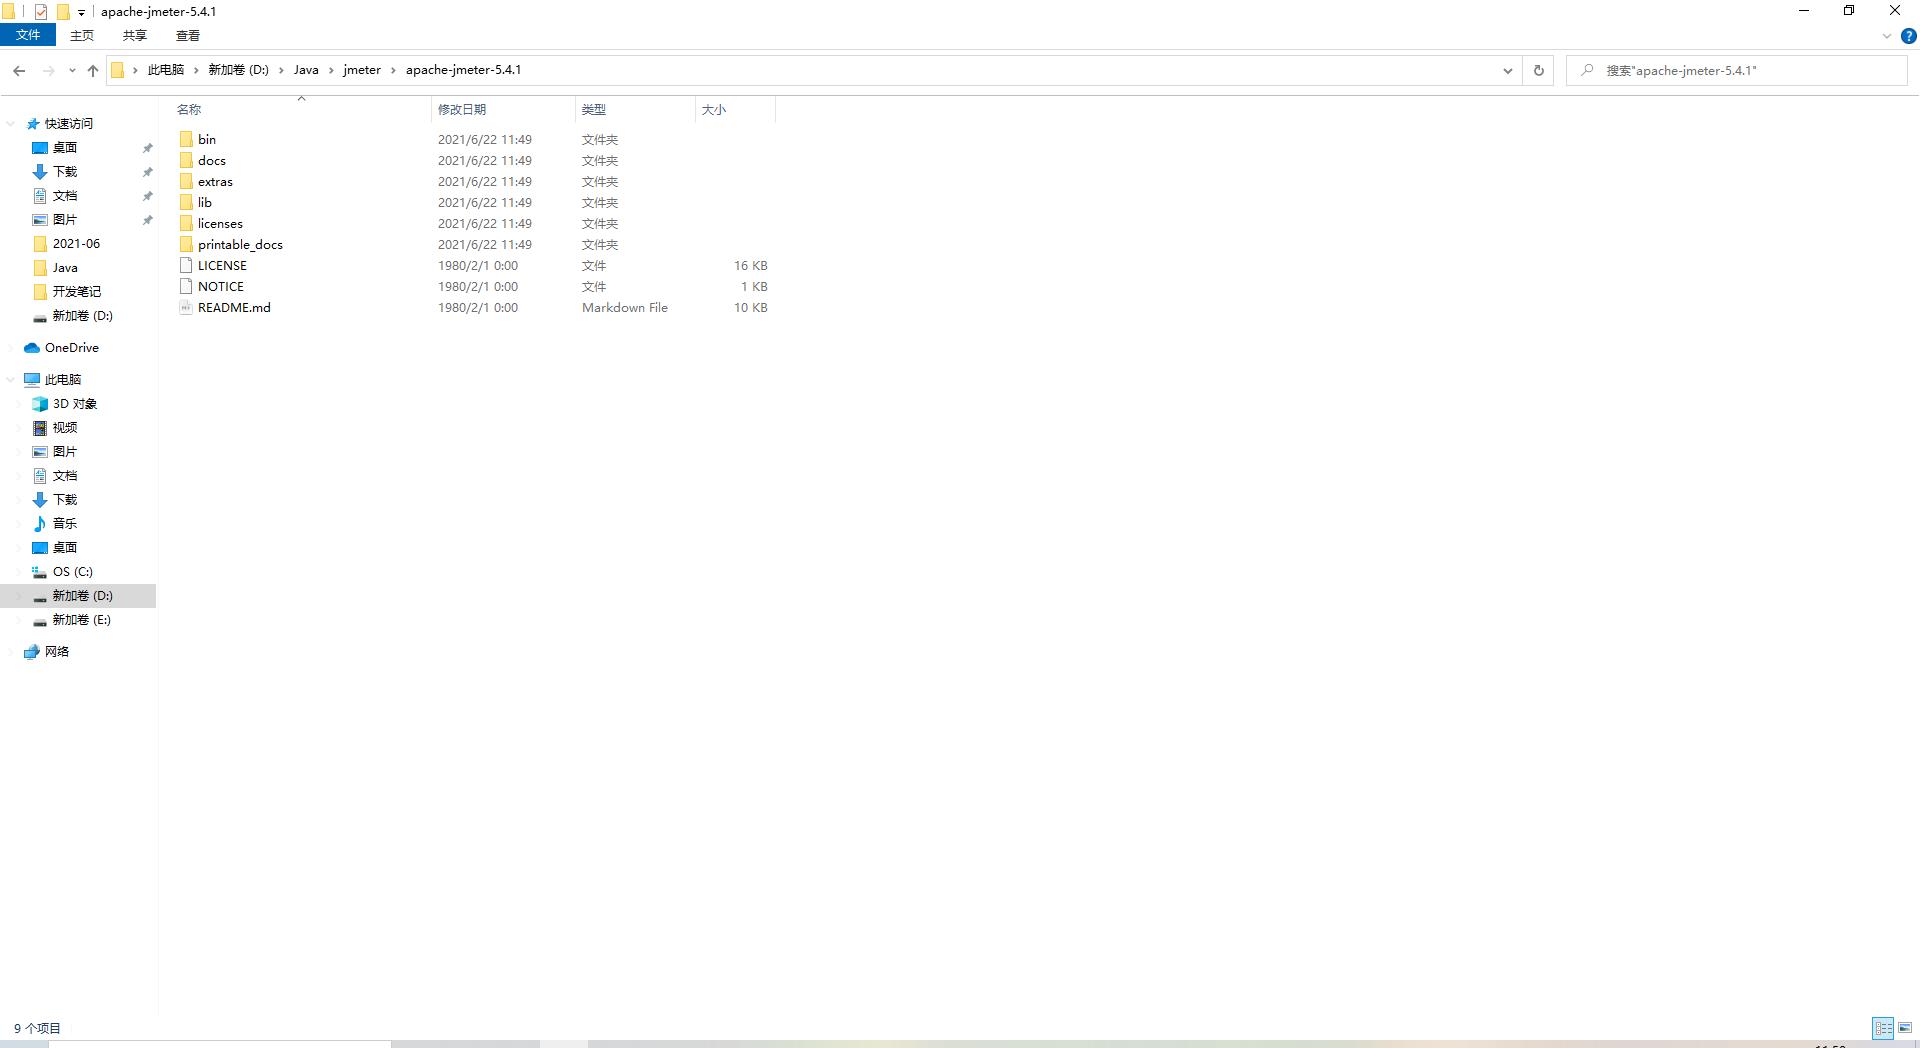Open OneDrive in the sidebar
The height and width of the screenshot is (1048, 1920).
tap(72, 347)
